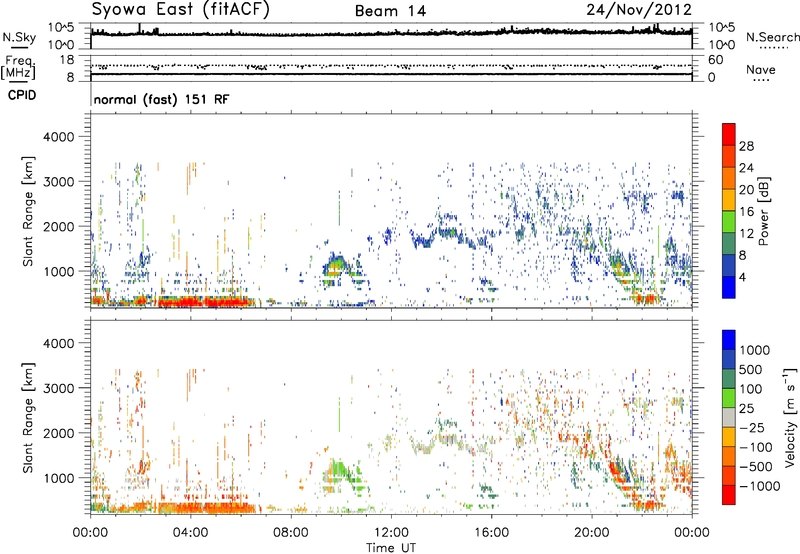Select the 12:00 time tick label
Viewport: 800px width, 554px height.
[391, 533]
